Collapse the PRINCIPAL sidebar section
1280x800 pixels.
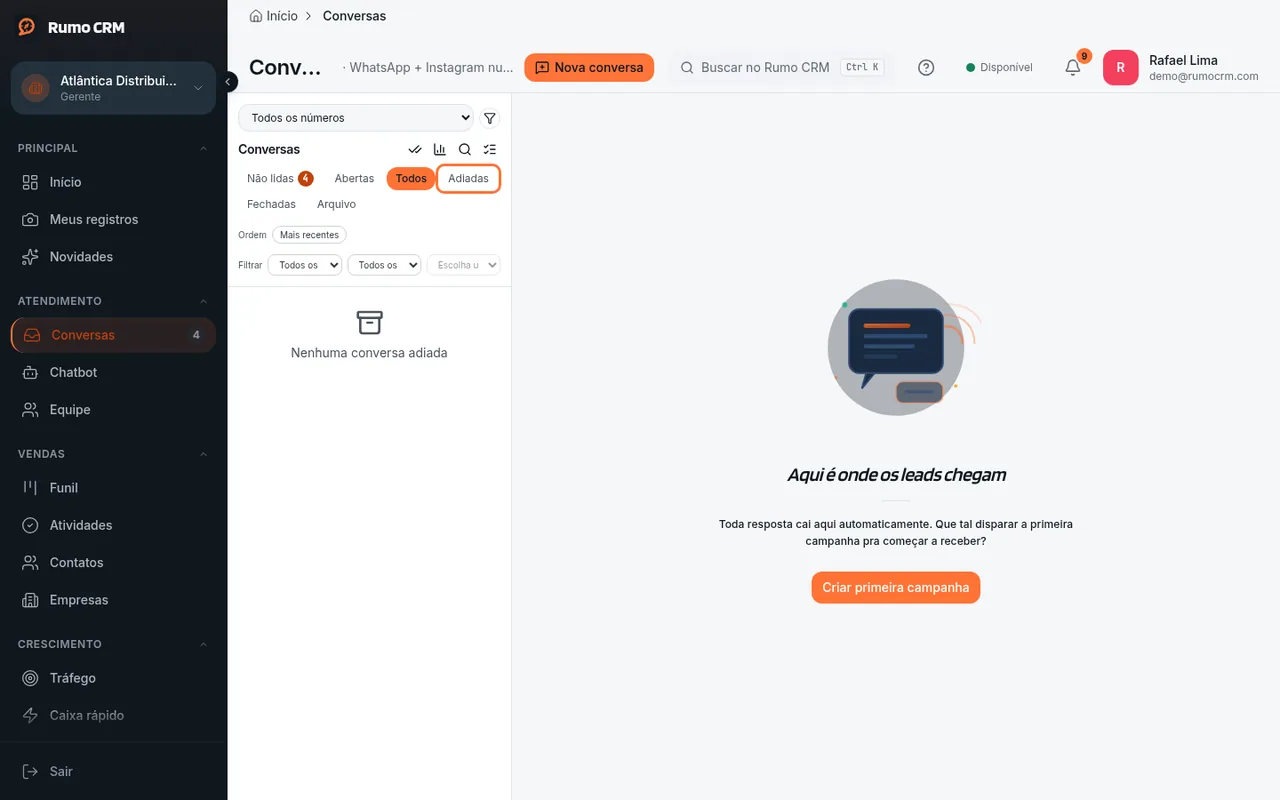click(113, 148)
